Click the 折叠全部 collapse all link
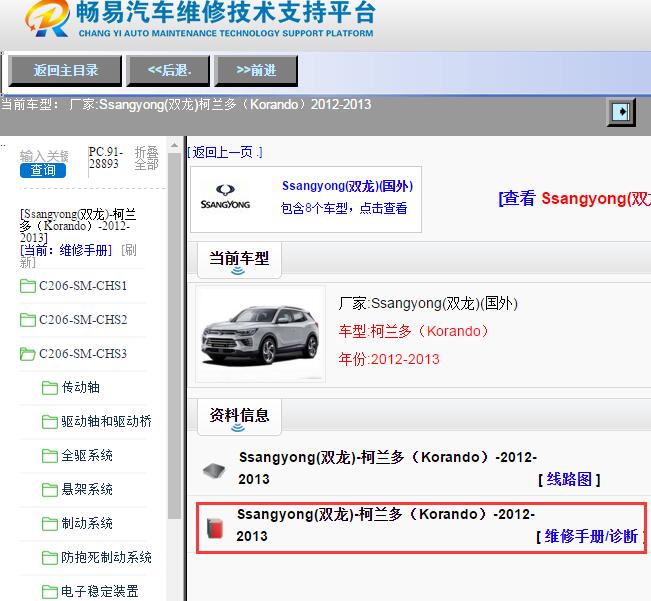This screenshot has height=601, width=651. pos(146,158)
